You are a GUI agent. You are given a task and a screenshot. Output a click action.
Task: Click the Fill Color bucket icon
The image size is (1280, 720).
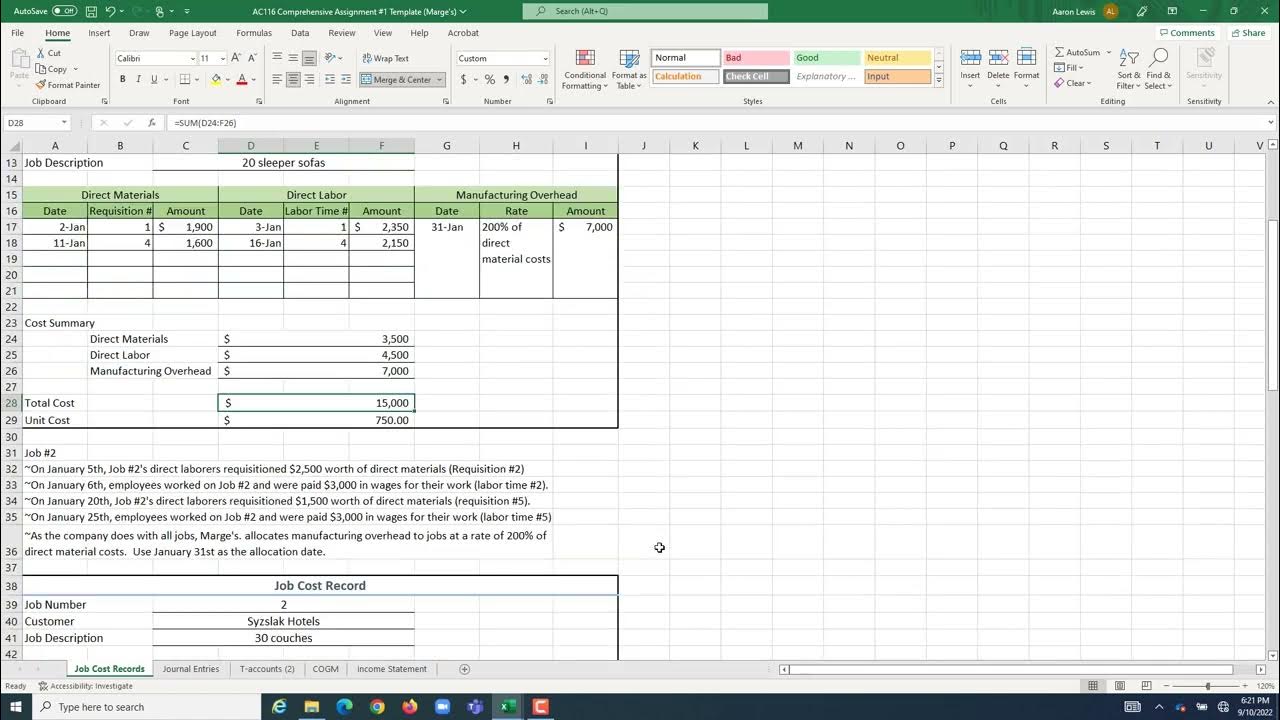[x=216, y=79]
